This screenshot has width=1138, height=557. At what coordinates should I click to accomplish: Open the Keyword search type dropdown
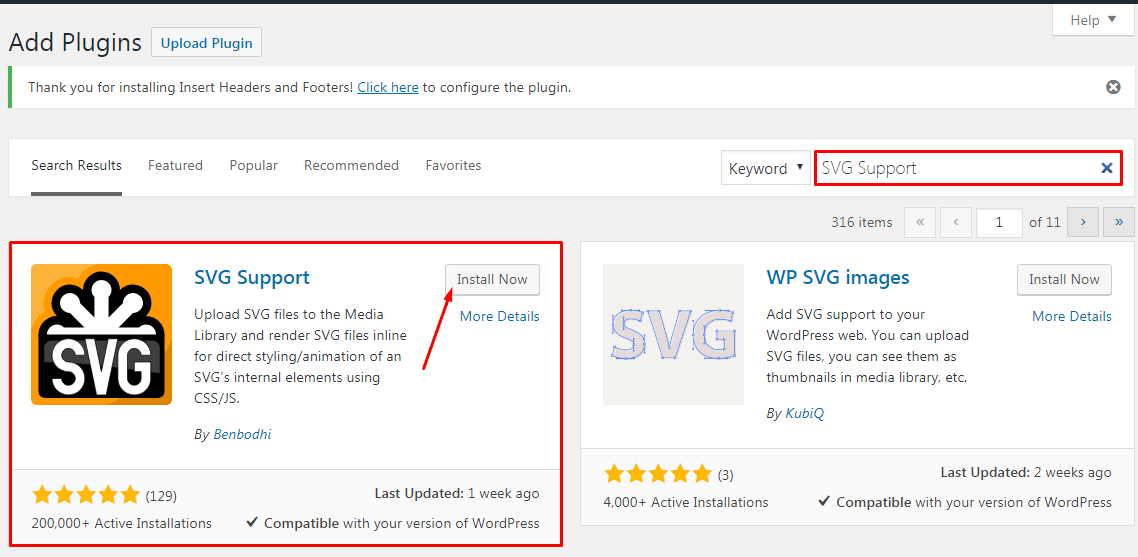tap(766, 168)
